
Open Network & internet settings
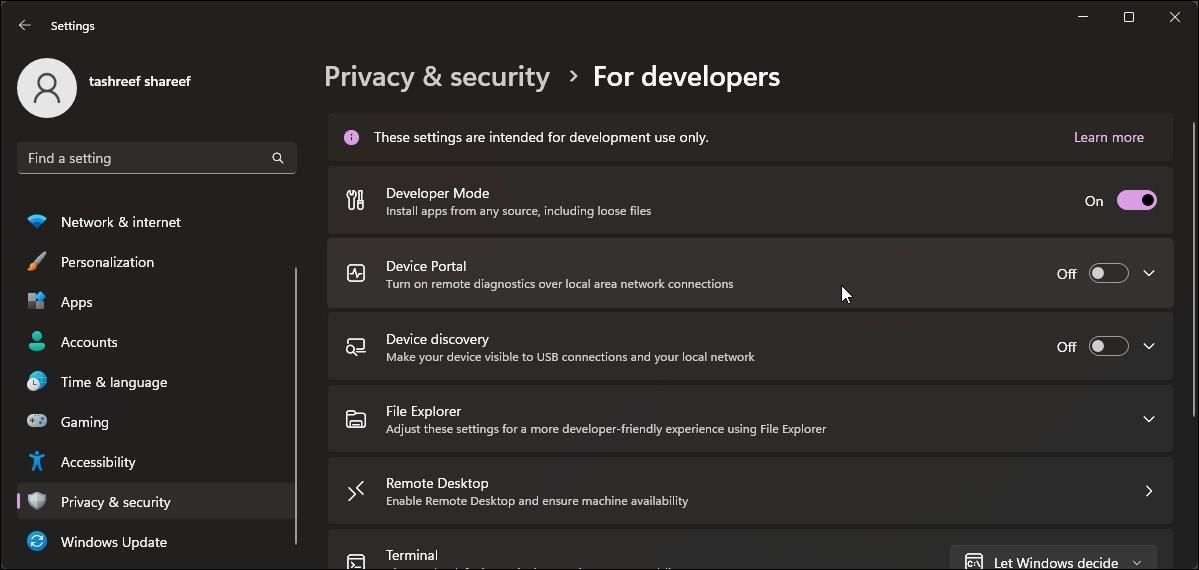point(156,222)
